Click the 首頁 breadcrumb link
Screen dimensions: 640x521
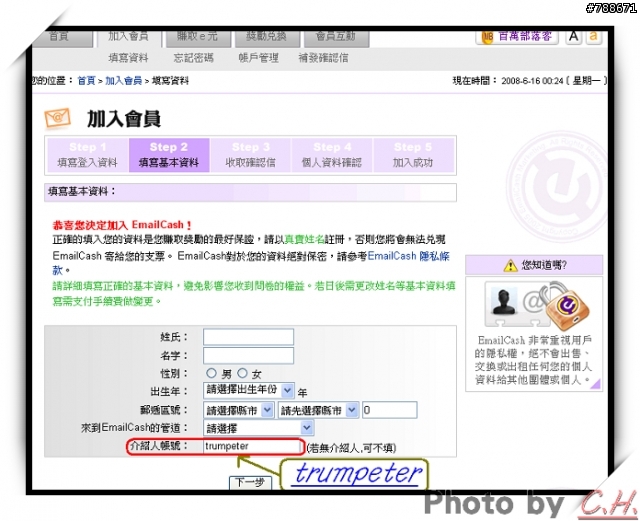pyautogui.click(x=86, y=81)
